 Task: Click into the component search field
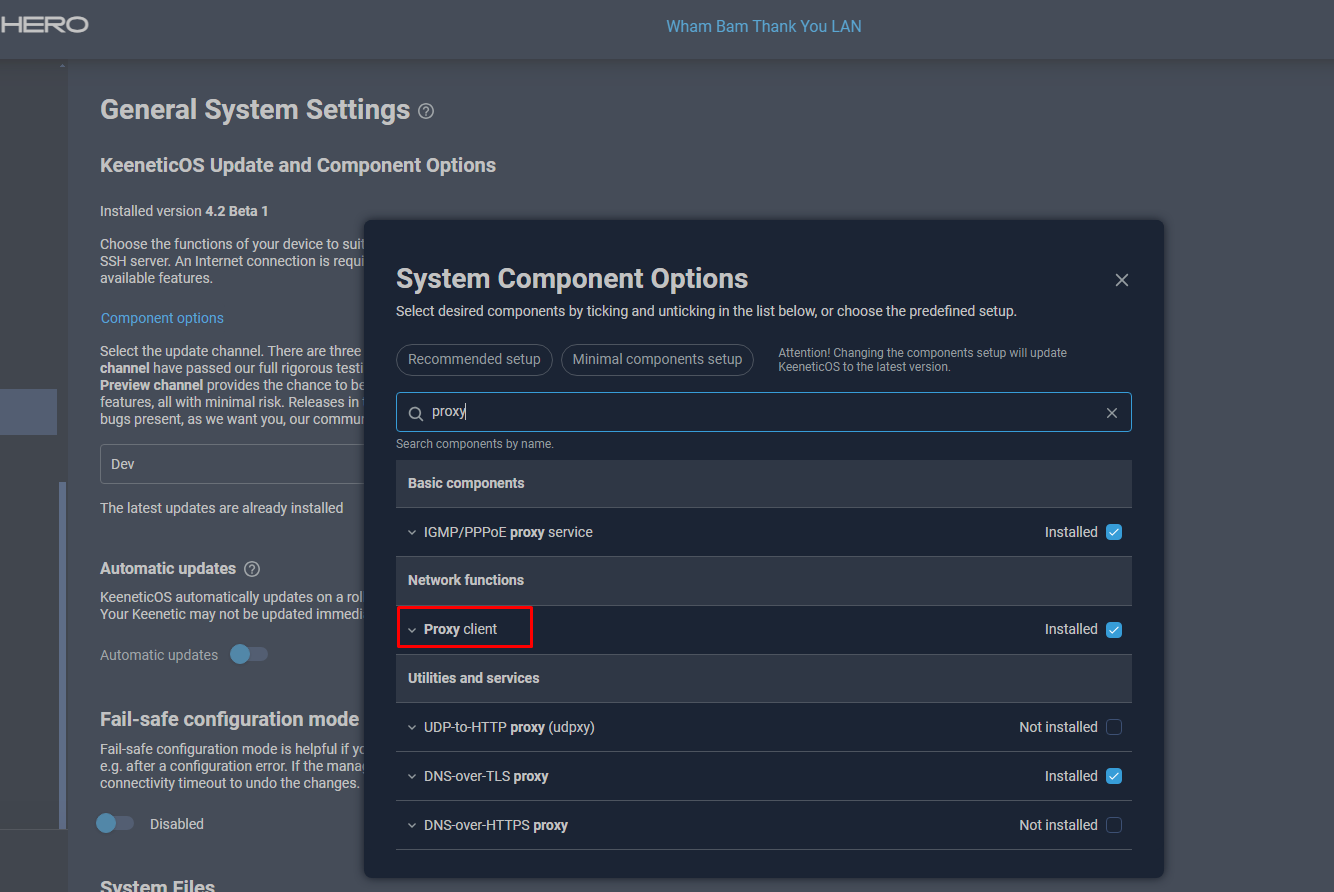click(x=764, y=412)
